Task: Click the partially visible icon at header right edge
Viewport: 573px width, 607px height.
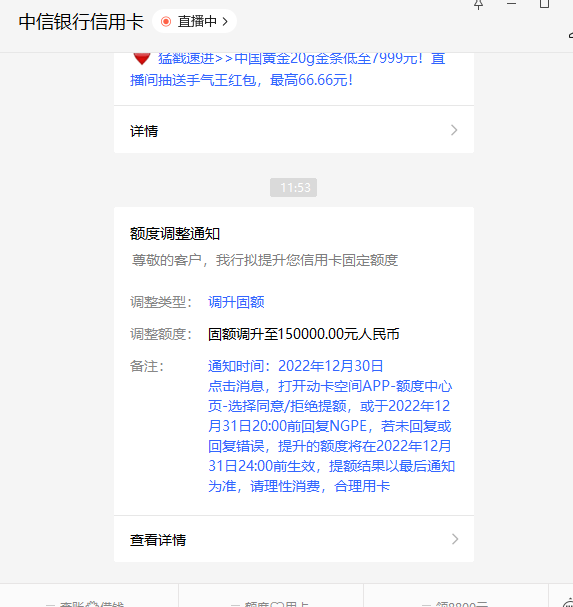Action: (x=571, y=35)
